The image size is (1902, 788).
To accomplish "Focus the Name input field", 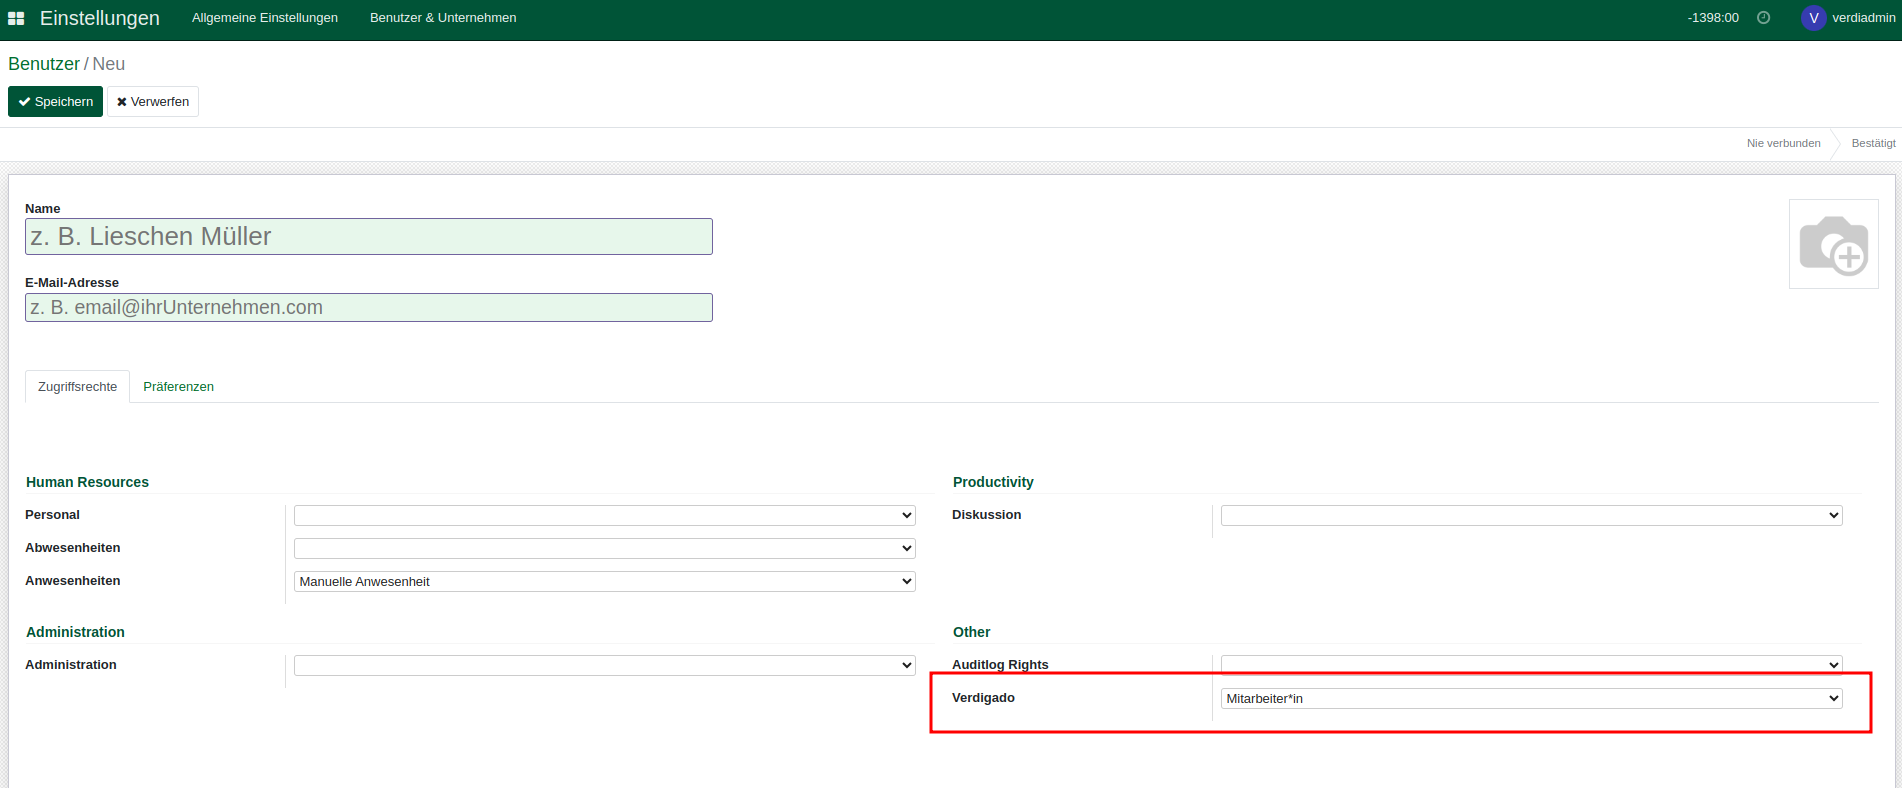I will (369, 237).
